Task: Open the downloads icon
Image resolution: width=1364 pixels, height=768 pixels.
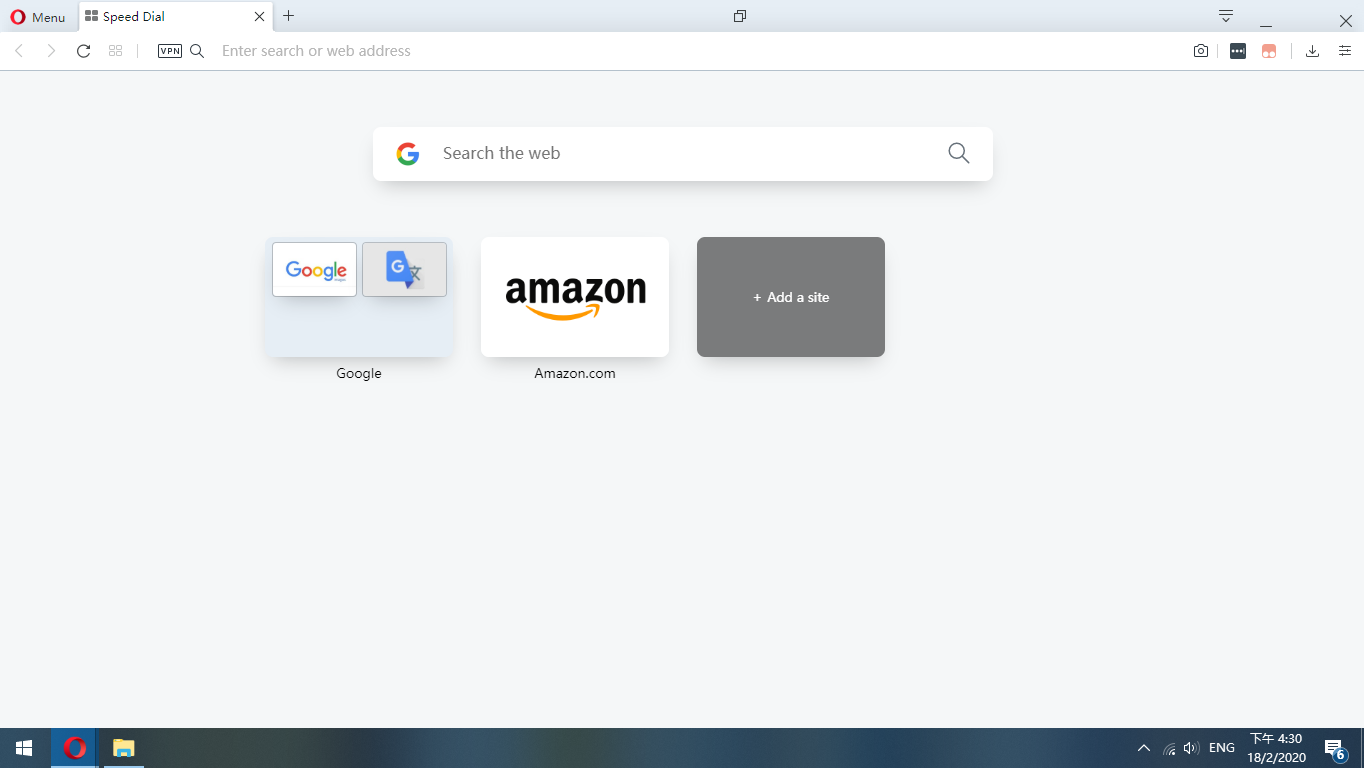Action: pyautogui.click(x=1313, y=51)
